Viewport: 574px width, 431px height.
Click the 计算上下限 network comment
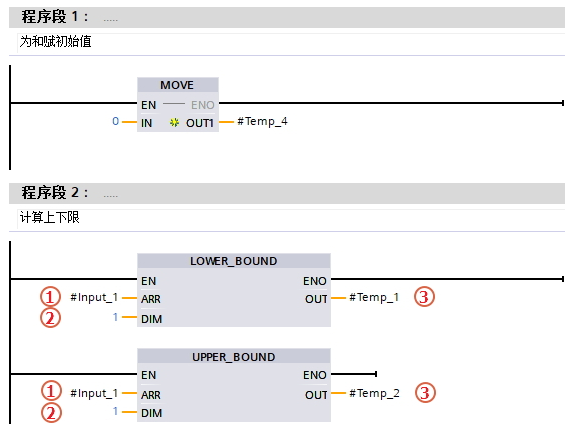pyautogui.click(x=49, y=217)
